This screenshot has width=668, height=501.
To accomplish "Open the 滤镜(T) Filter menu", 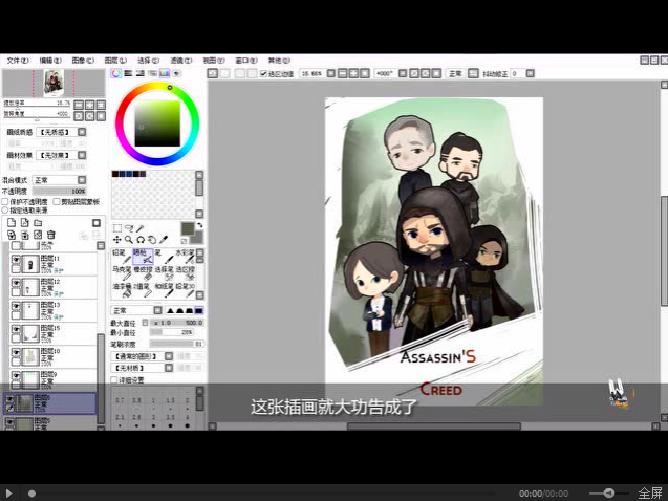I will (181, 60).
